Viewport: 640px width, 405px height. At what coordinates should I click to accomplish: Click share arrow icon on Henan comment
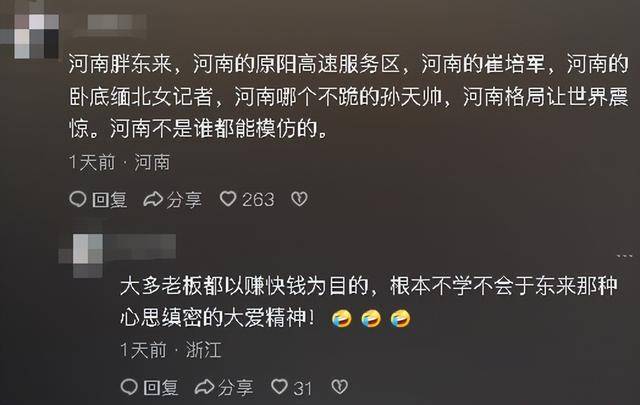(153, 199)
